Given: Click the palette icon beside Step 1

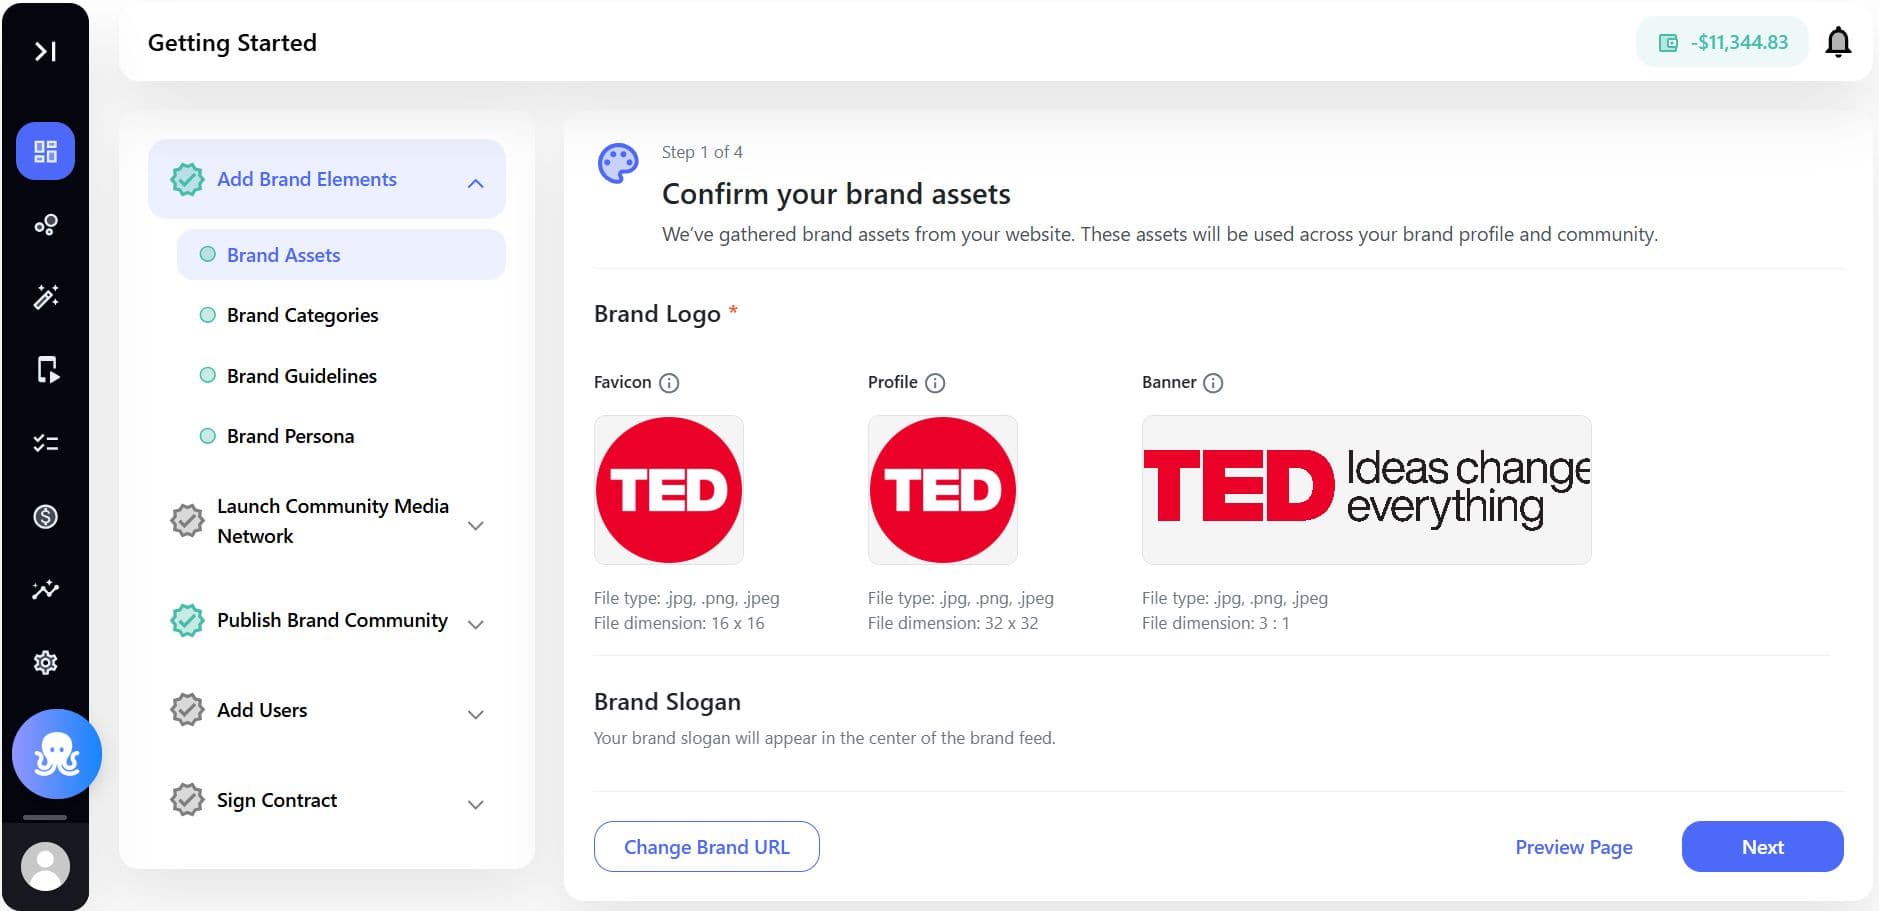Looking at the screenshot, I should click(x=618, y=163).
